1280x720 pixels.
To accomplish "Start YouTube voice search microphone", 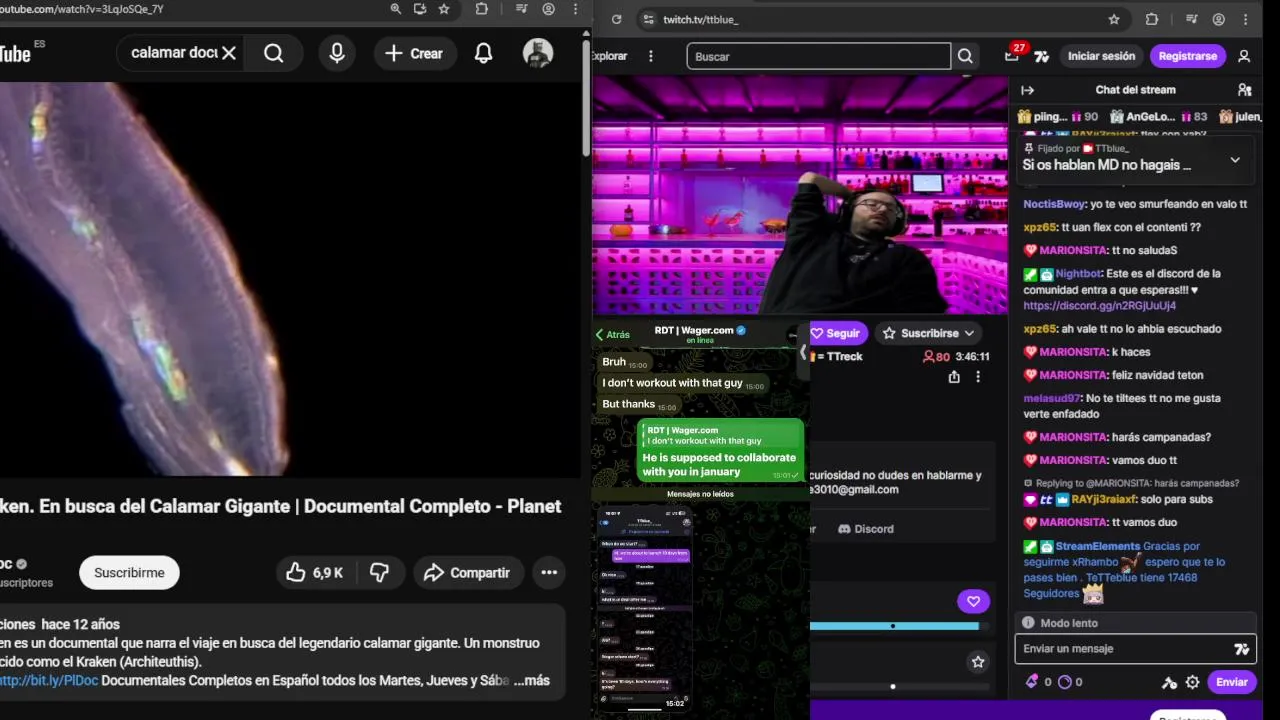I will point(337,53).
